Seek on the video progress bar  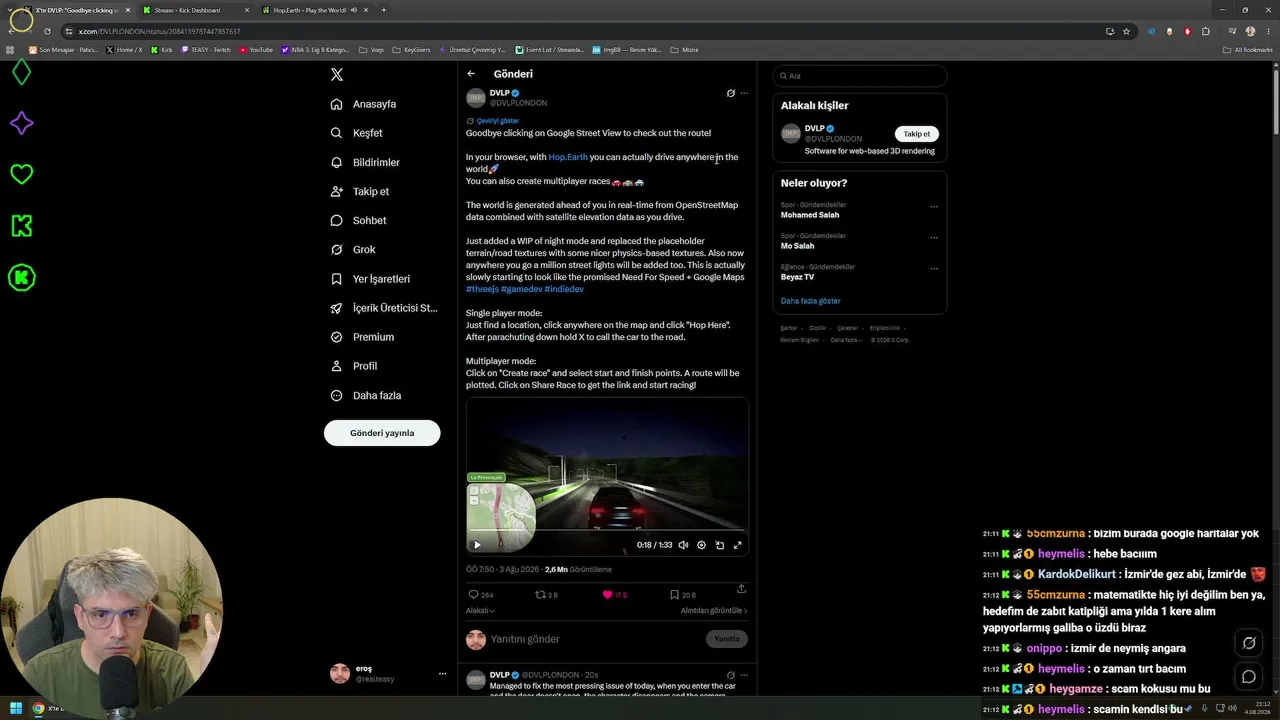(607, 530)
